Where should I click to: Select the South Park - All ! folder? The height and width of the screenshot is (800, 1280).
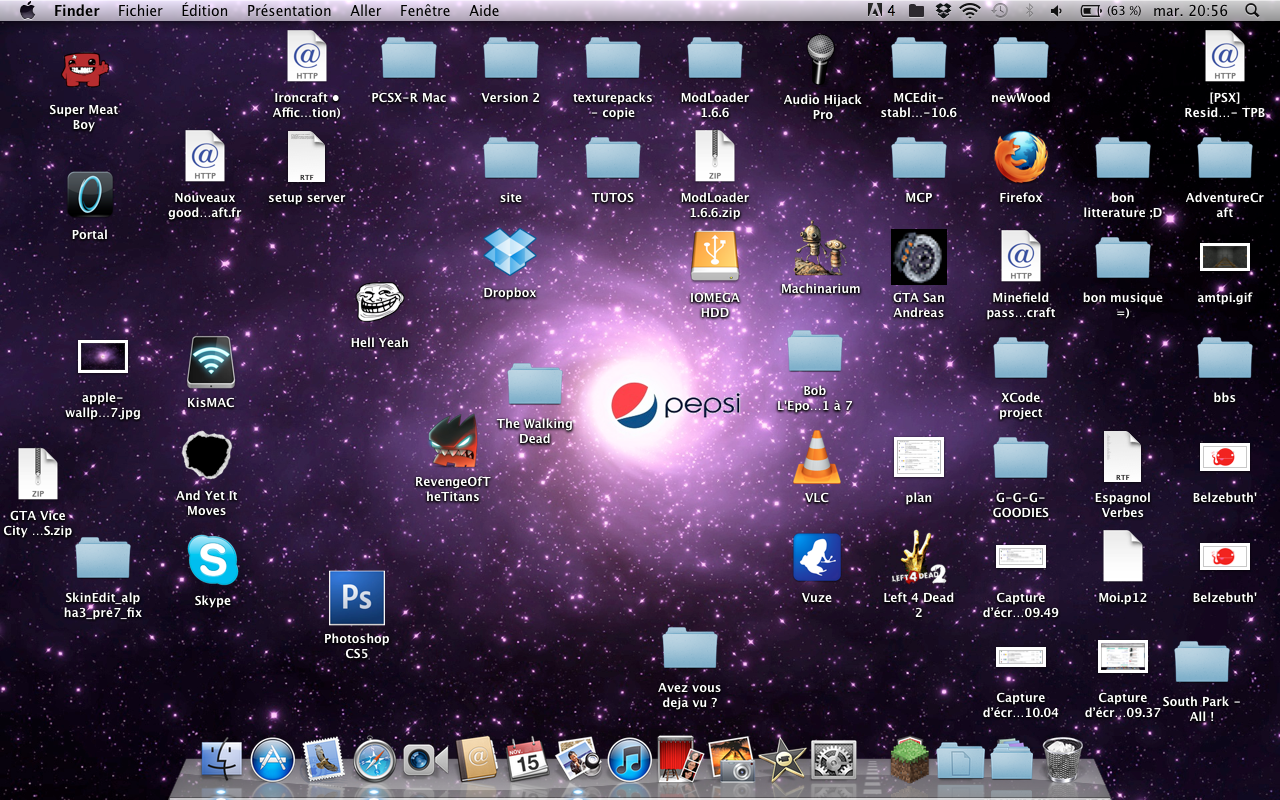click(1201, 662)
